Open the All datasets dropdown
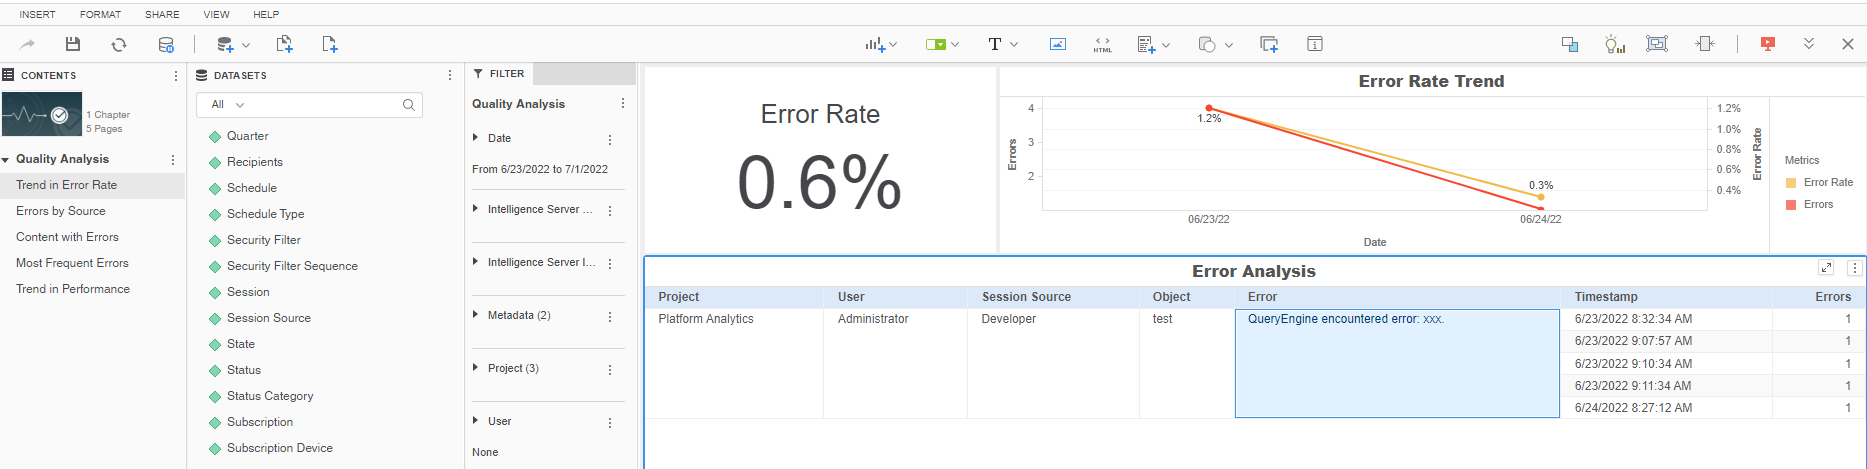 click(x=227, y=104)
